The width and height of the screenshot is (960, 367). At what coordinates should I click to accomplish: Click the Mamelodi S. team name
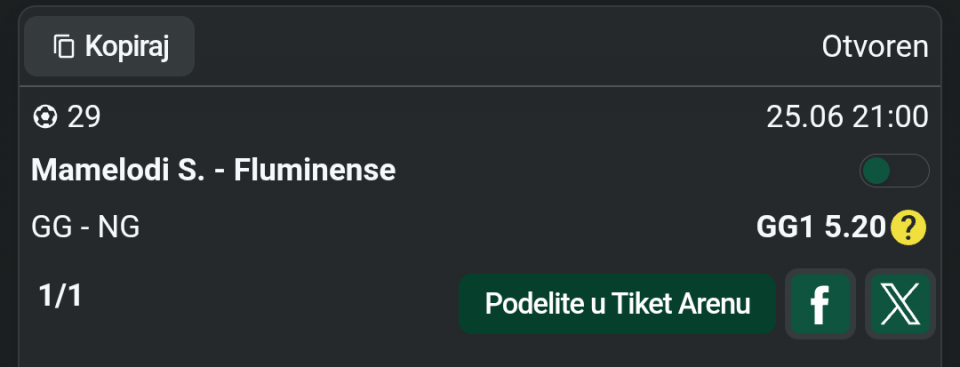pyautogui.click(x=118, y=170)
